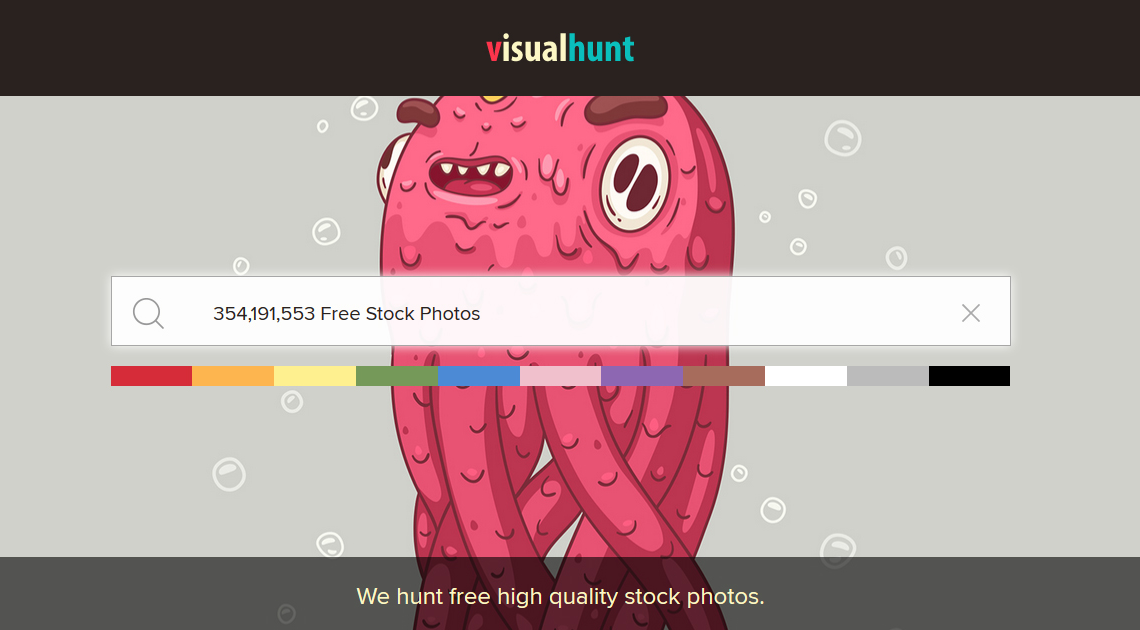The height and width of the screenshot is (630, 1140).
Task: Pick the purple color swatch
Action: coord(642,376)
